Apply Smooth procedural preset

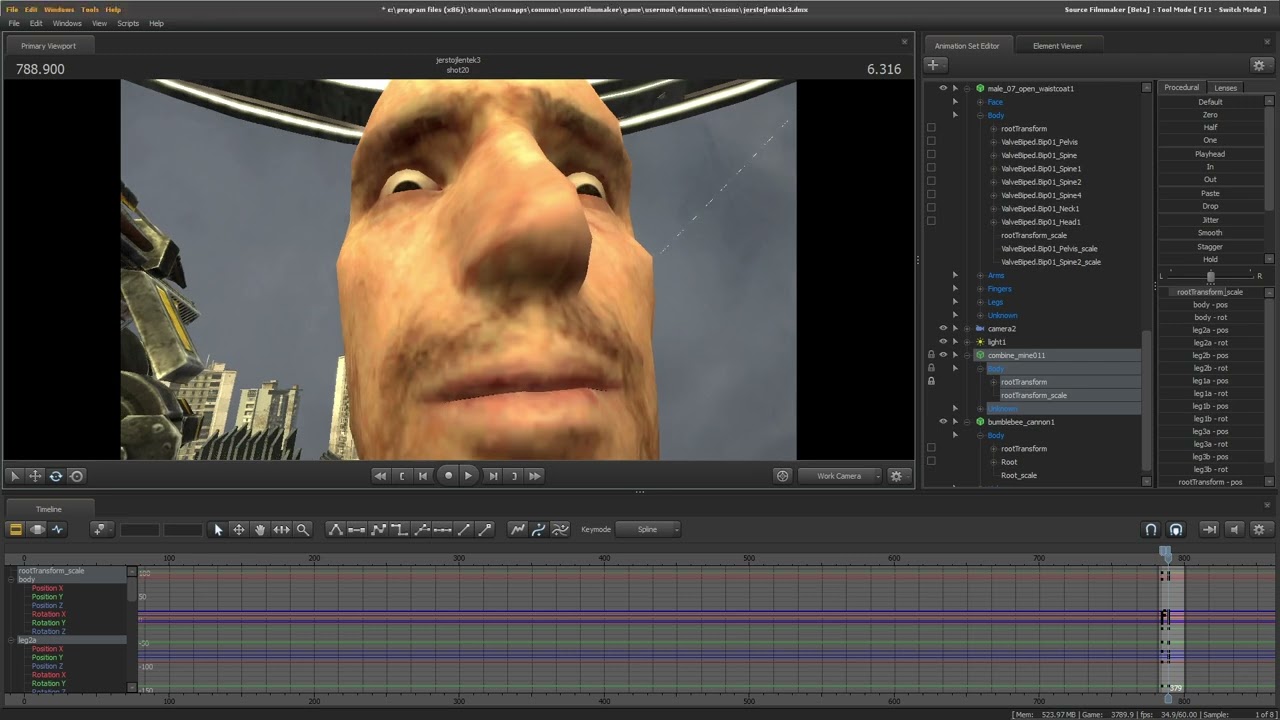pyautogui.click(x=1210, y=233)
